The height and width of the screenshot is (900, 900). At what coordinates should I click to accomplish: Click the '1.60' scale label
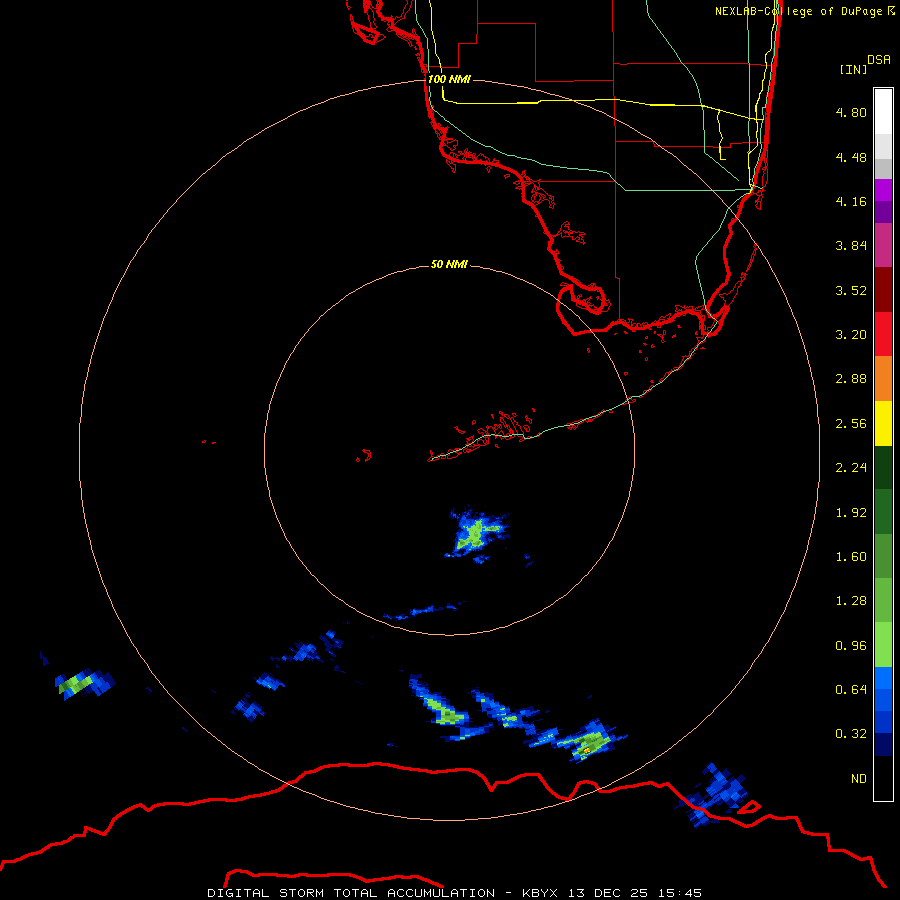(851, 557)
